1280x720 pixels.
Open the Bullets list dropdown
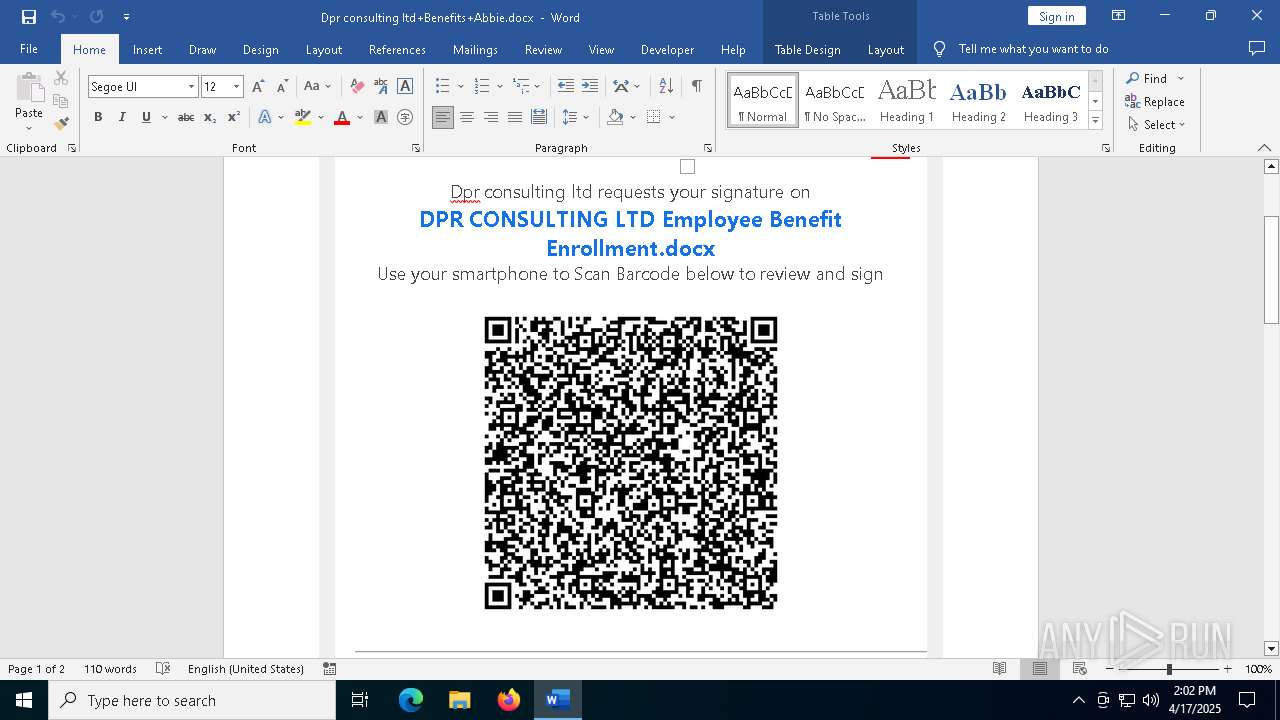459,87
